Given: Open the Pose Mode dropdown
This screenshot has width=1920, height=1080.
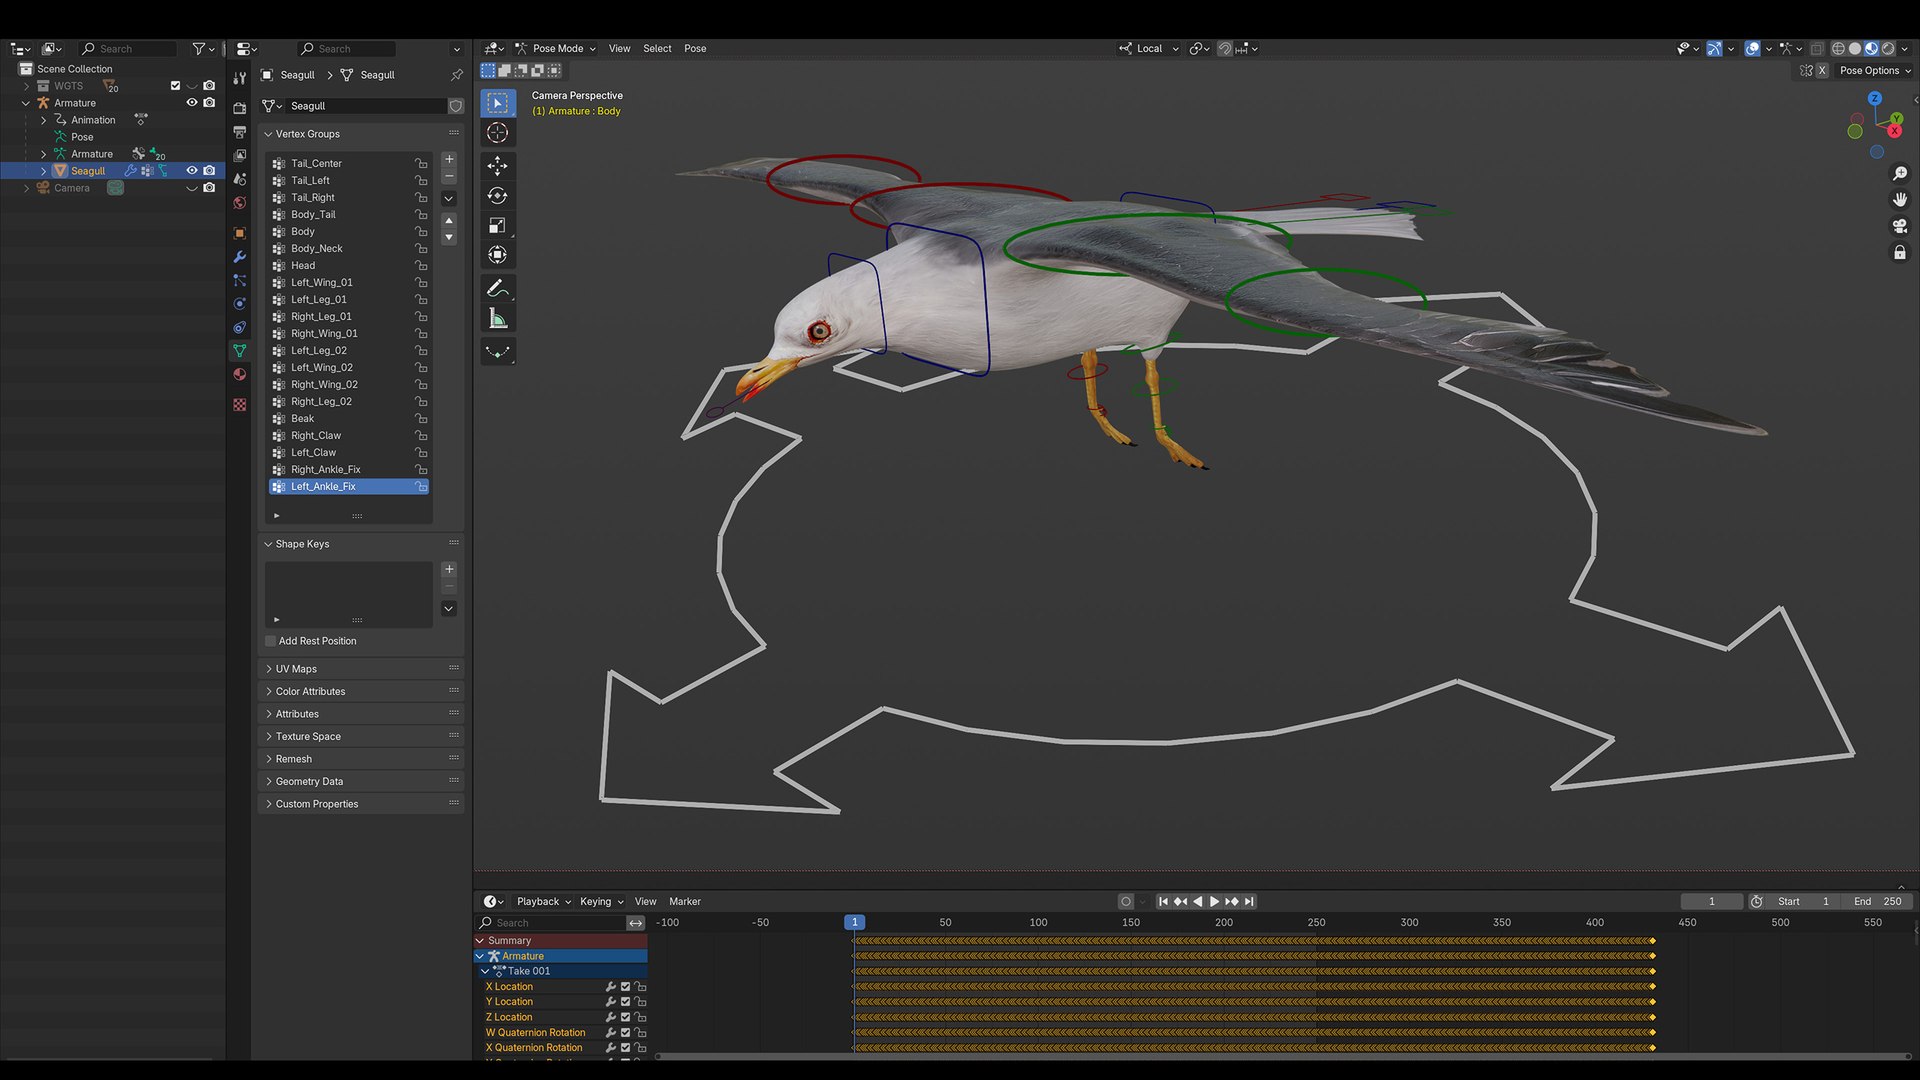Looking at the screenshot, I should coord(555,48).
